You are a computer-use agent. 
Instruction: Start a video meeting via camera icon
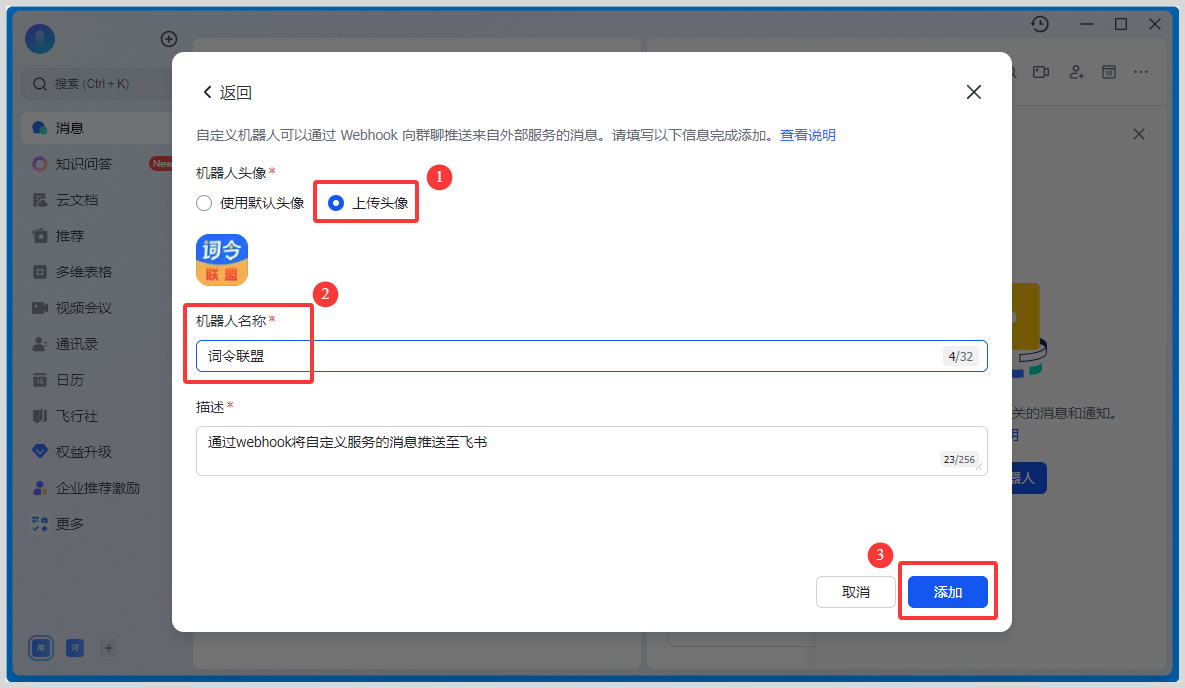click(x=1041, y=72)
